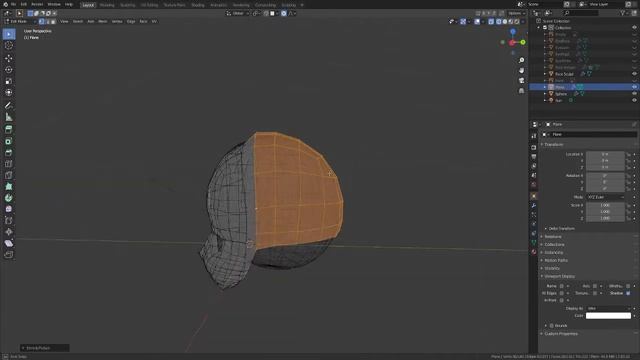Toggle visibility of Sun object

(x=634, y=100)
